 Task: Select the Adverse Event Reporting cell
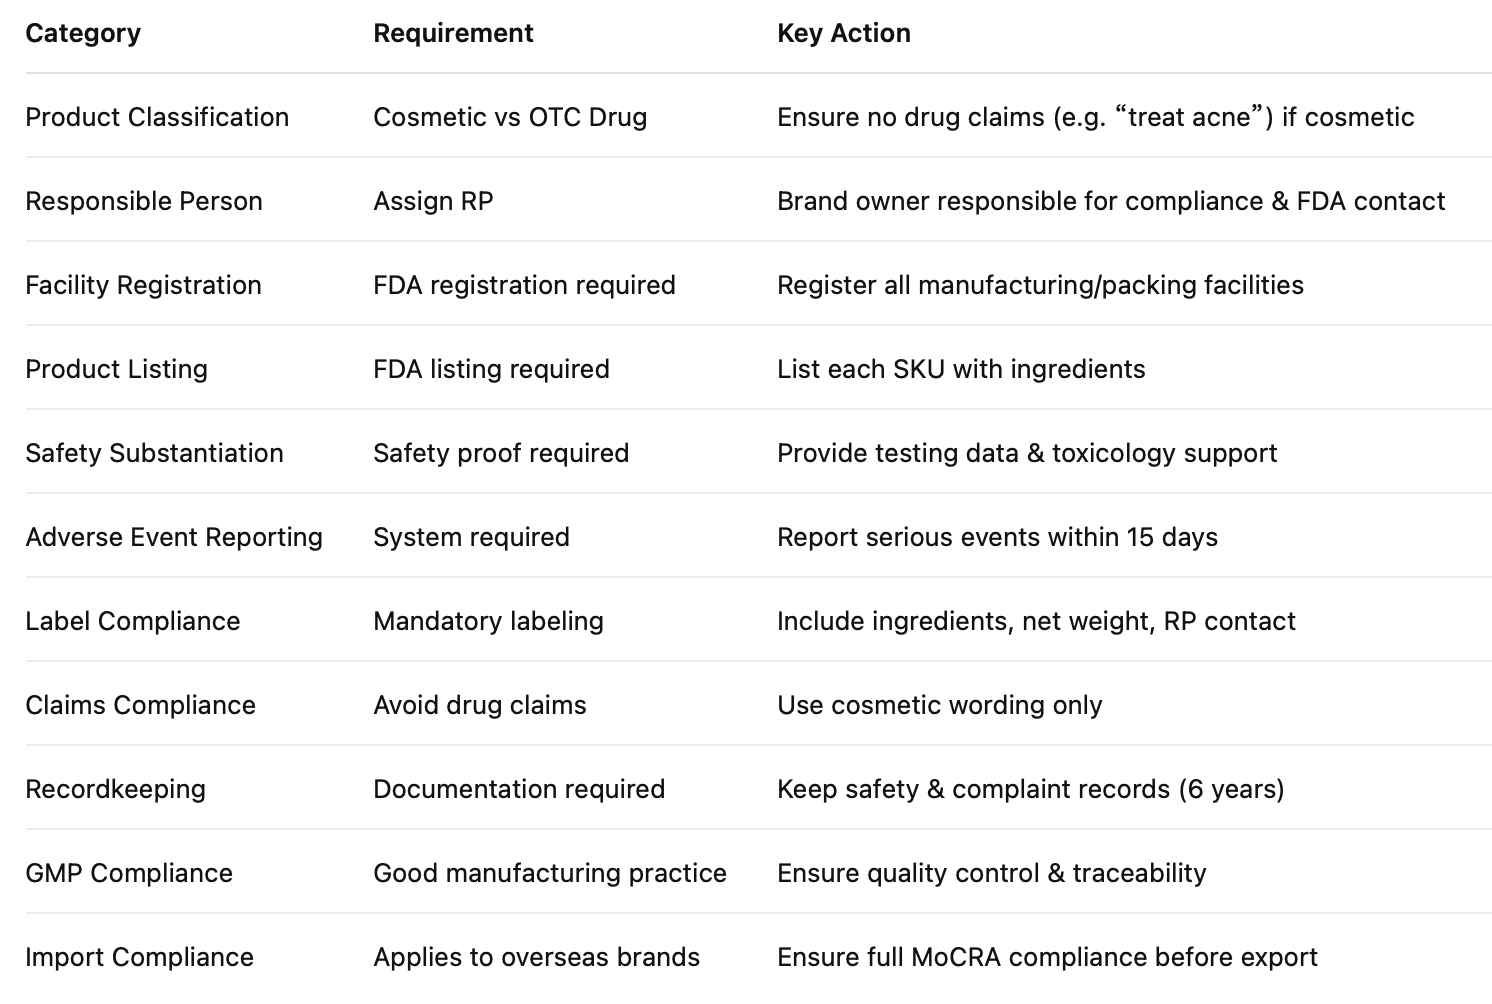click(x=174, y=537)
